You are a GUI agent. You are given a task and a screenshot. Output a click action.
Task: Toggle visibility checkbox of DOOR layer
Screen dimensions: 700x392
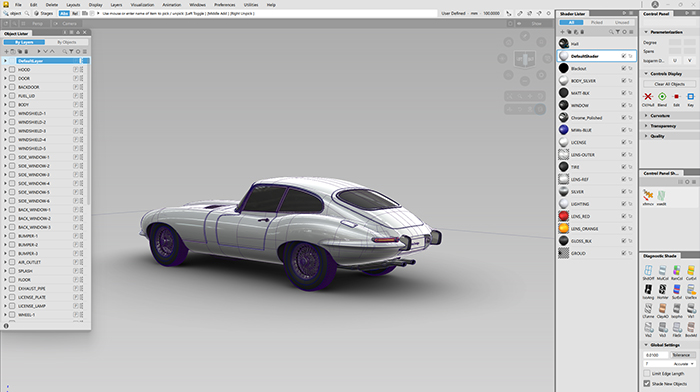(x=12, y=78)
